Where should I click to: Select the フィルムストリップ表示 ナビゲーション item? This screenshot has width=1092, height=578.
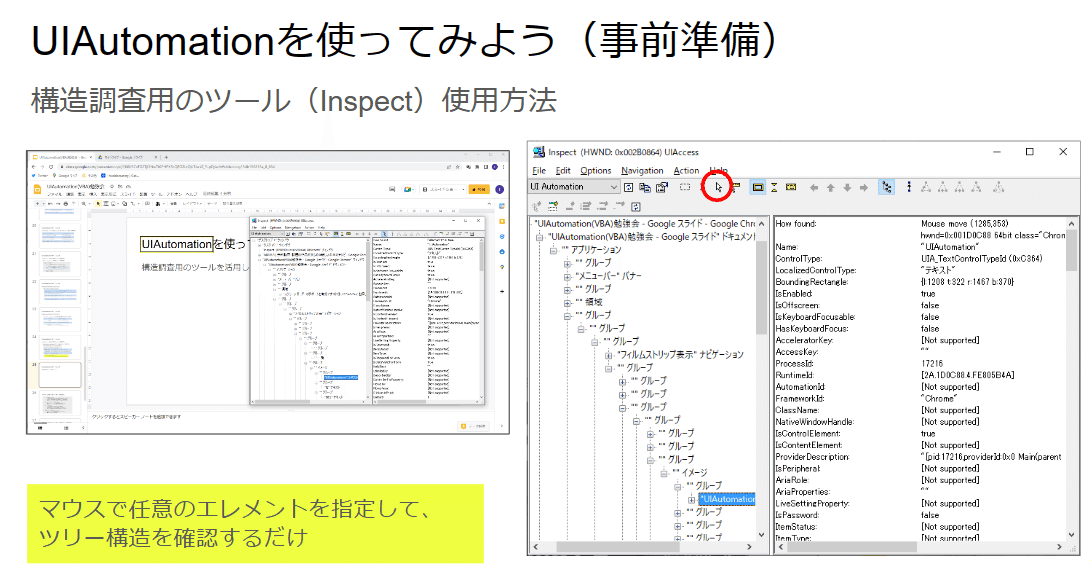pyautogui.click(x=680, y=355)
